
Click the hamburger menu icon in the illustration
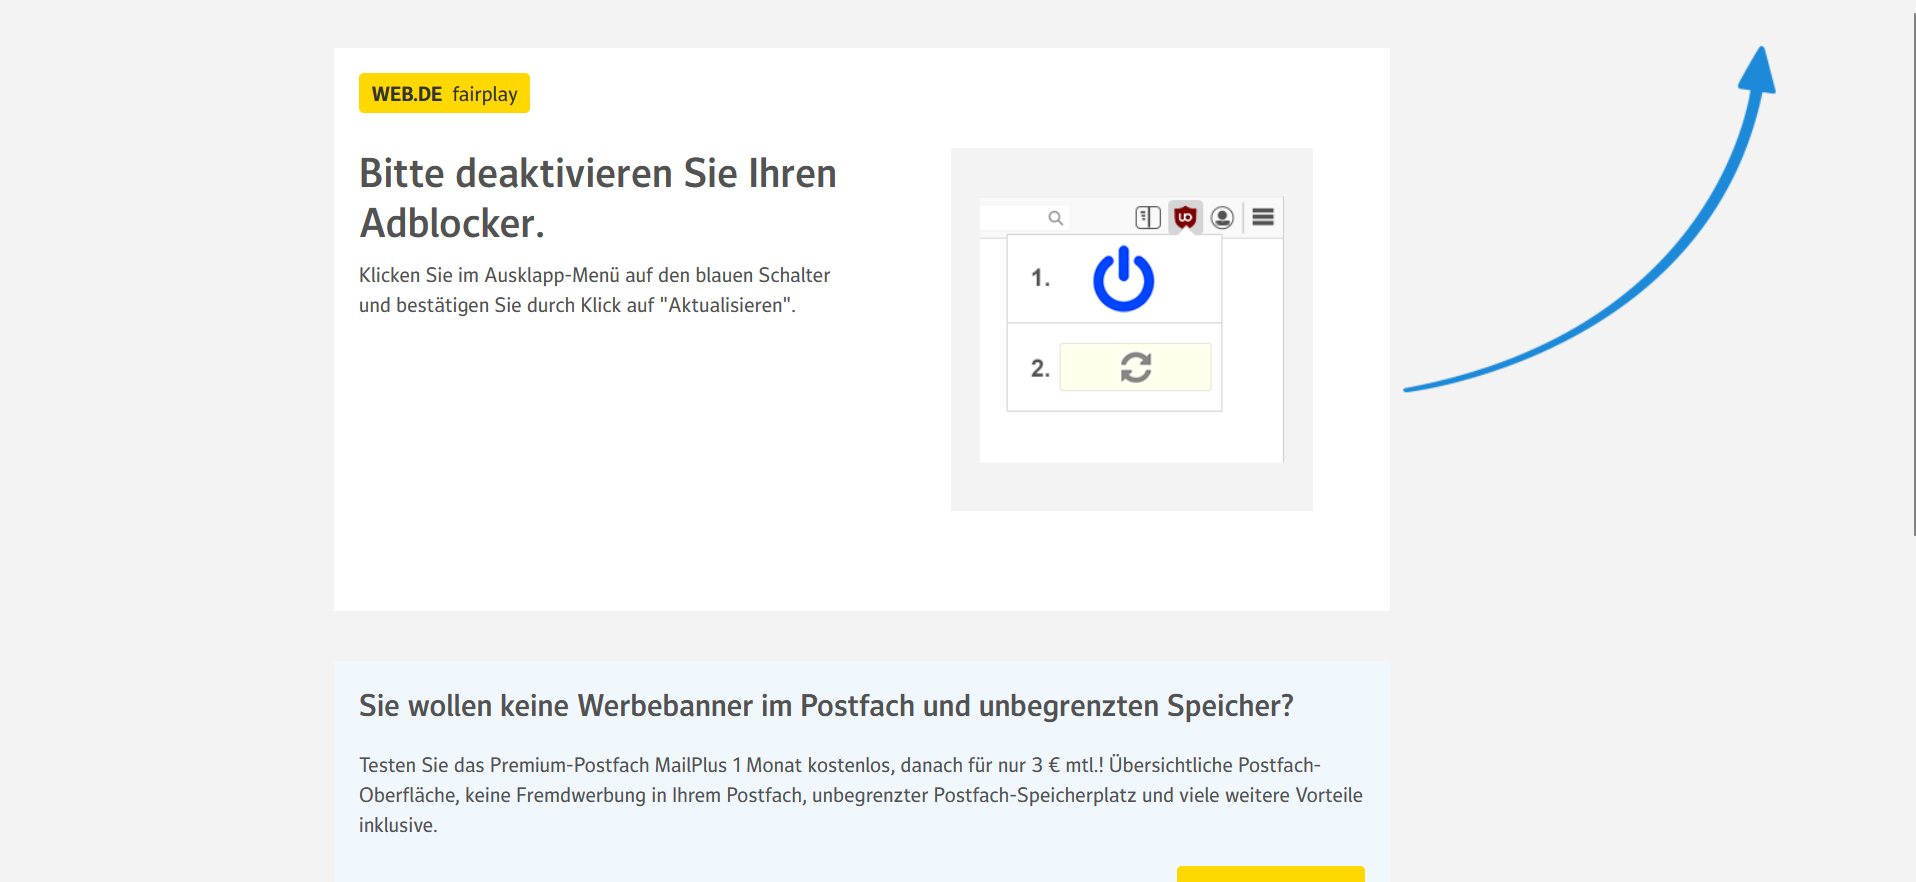pos(1263,217)
